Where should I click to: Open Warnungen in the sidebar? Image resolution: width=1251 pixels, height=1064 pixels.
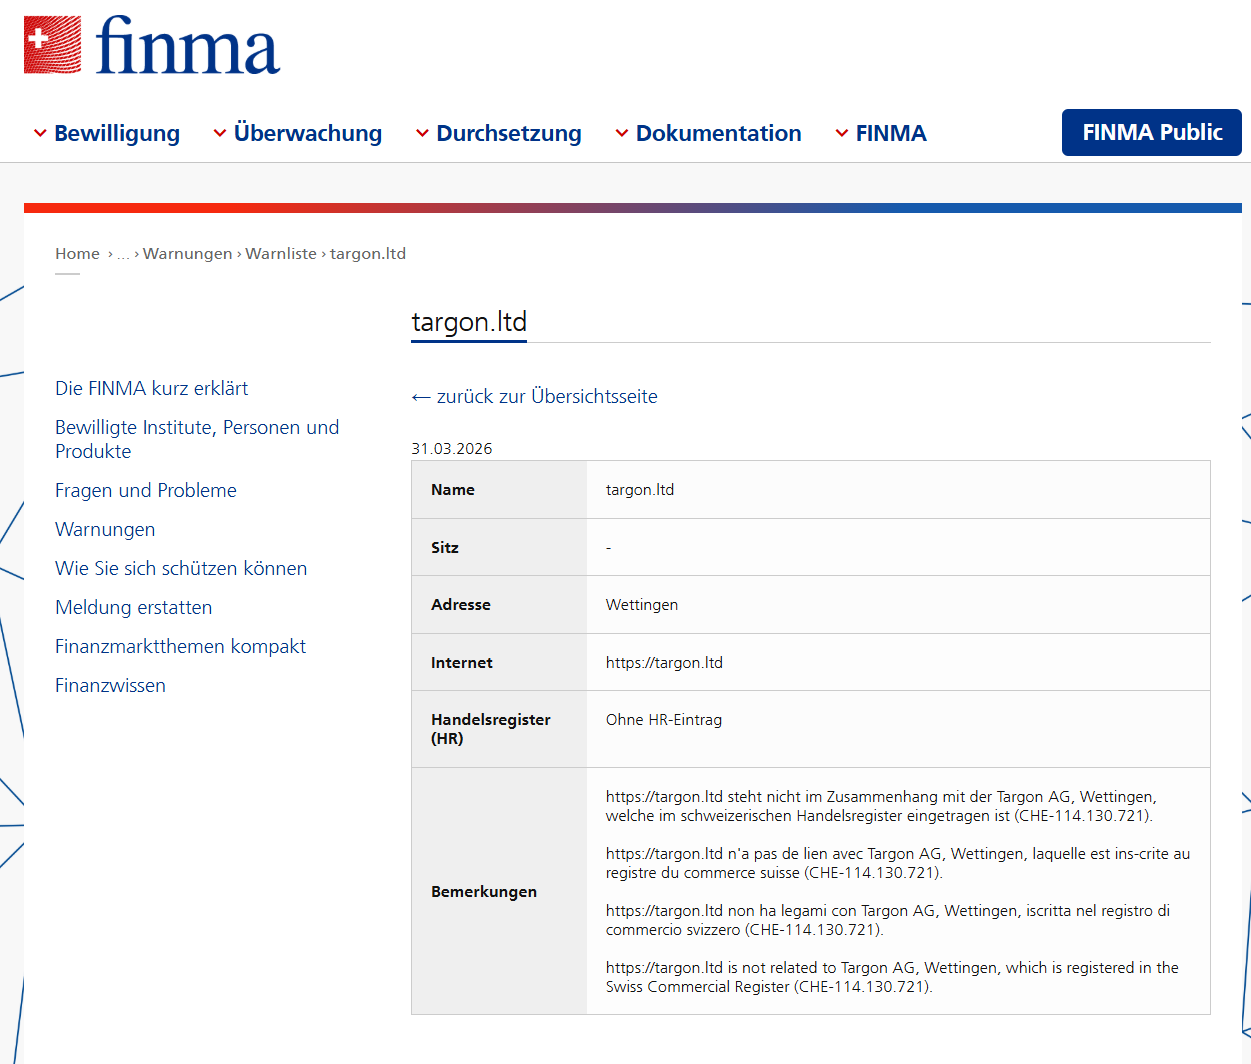(105, 529)
